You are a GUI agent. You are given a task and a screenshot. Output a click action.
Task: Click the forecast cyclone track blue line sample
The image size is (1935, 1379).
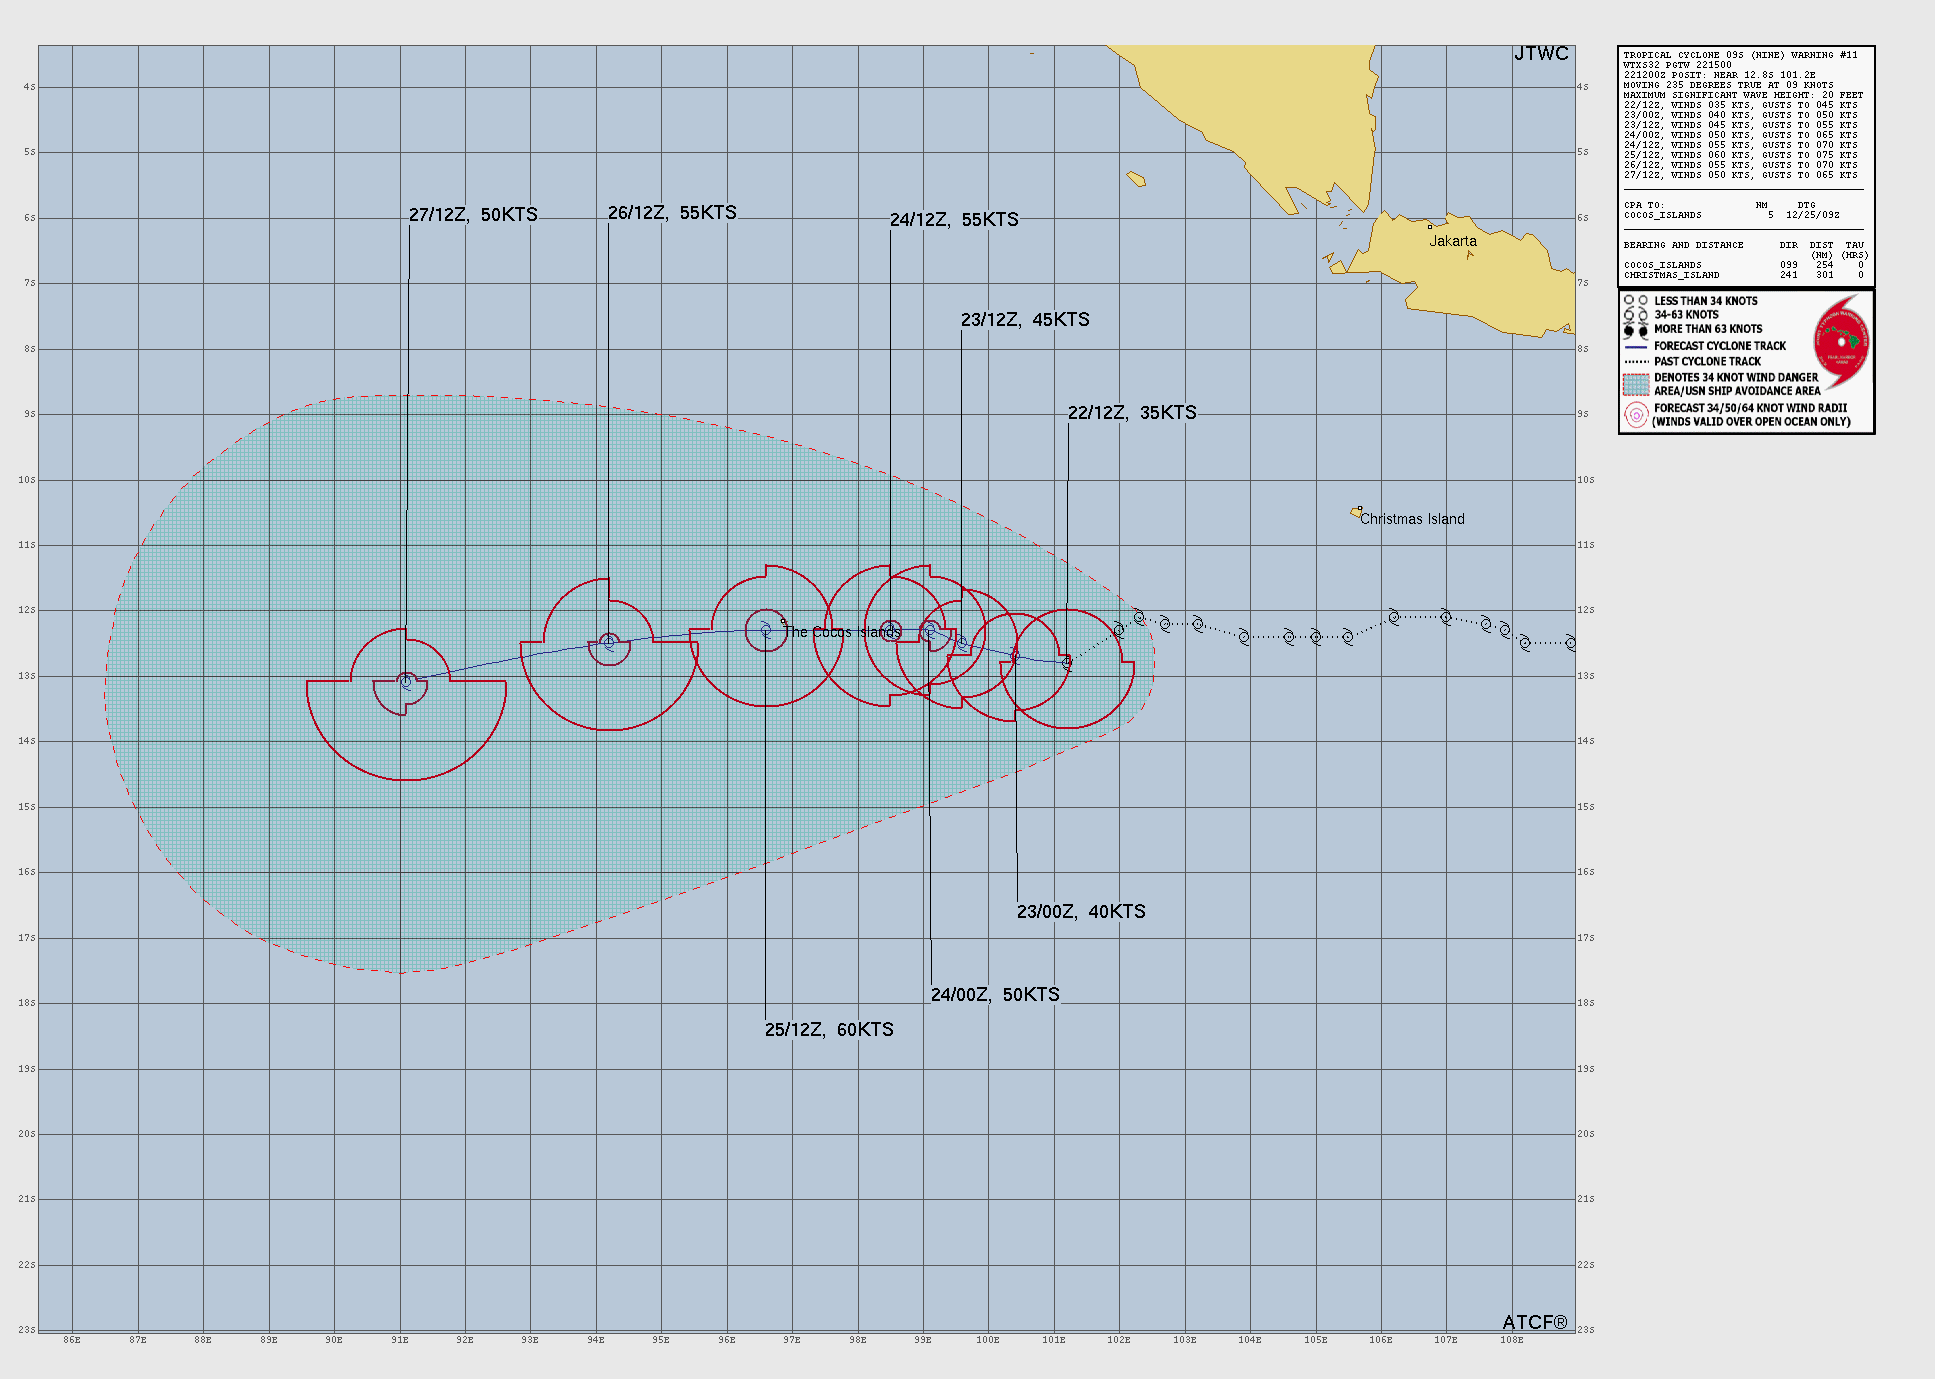[1635, 346]
